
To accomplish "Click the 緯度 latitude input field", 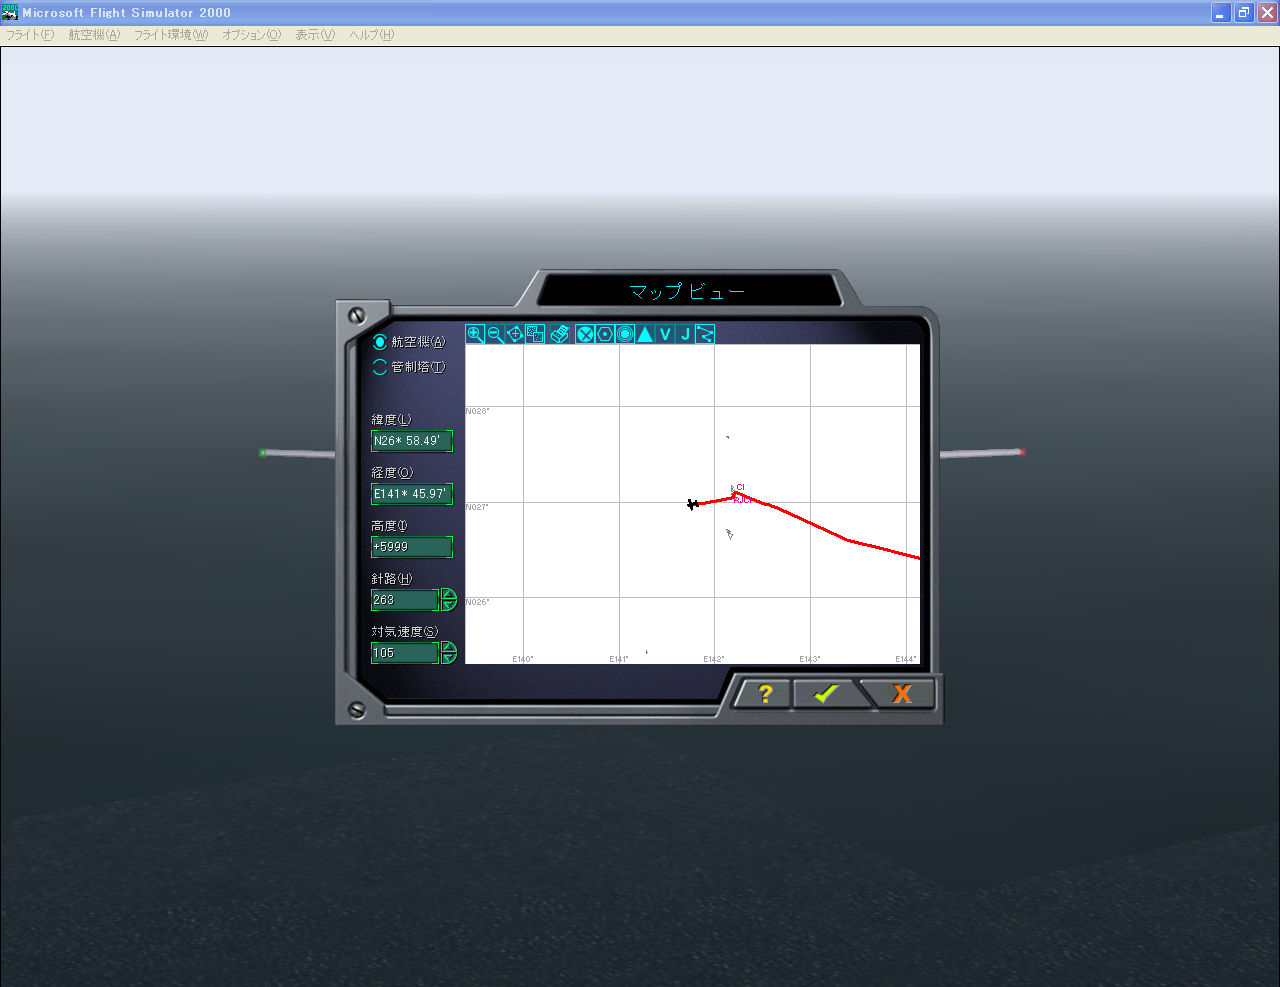I will [x=412, y=441].
